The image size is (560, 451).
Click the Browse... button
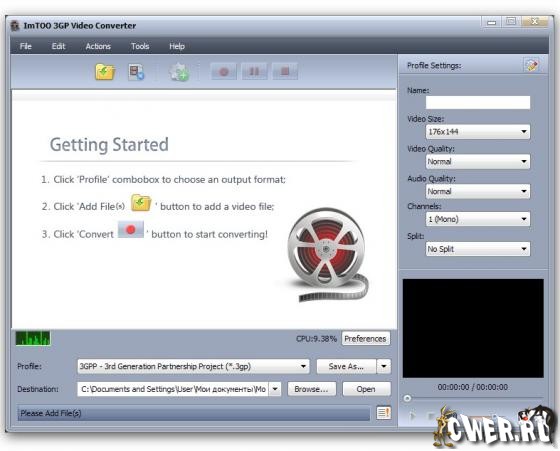pos(311,389)
